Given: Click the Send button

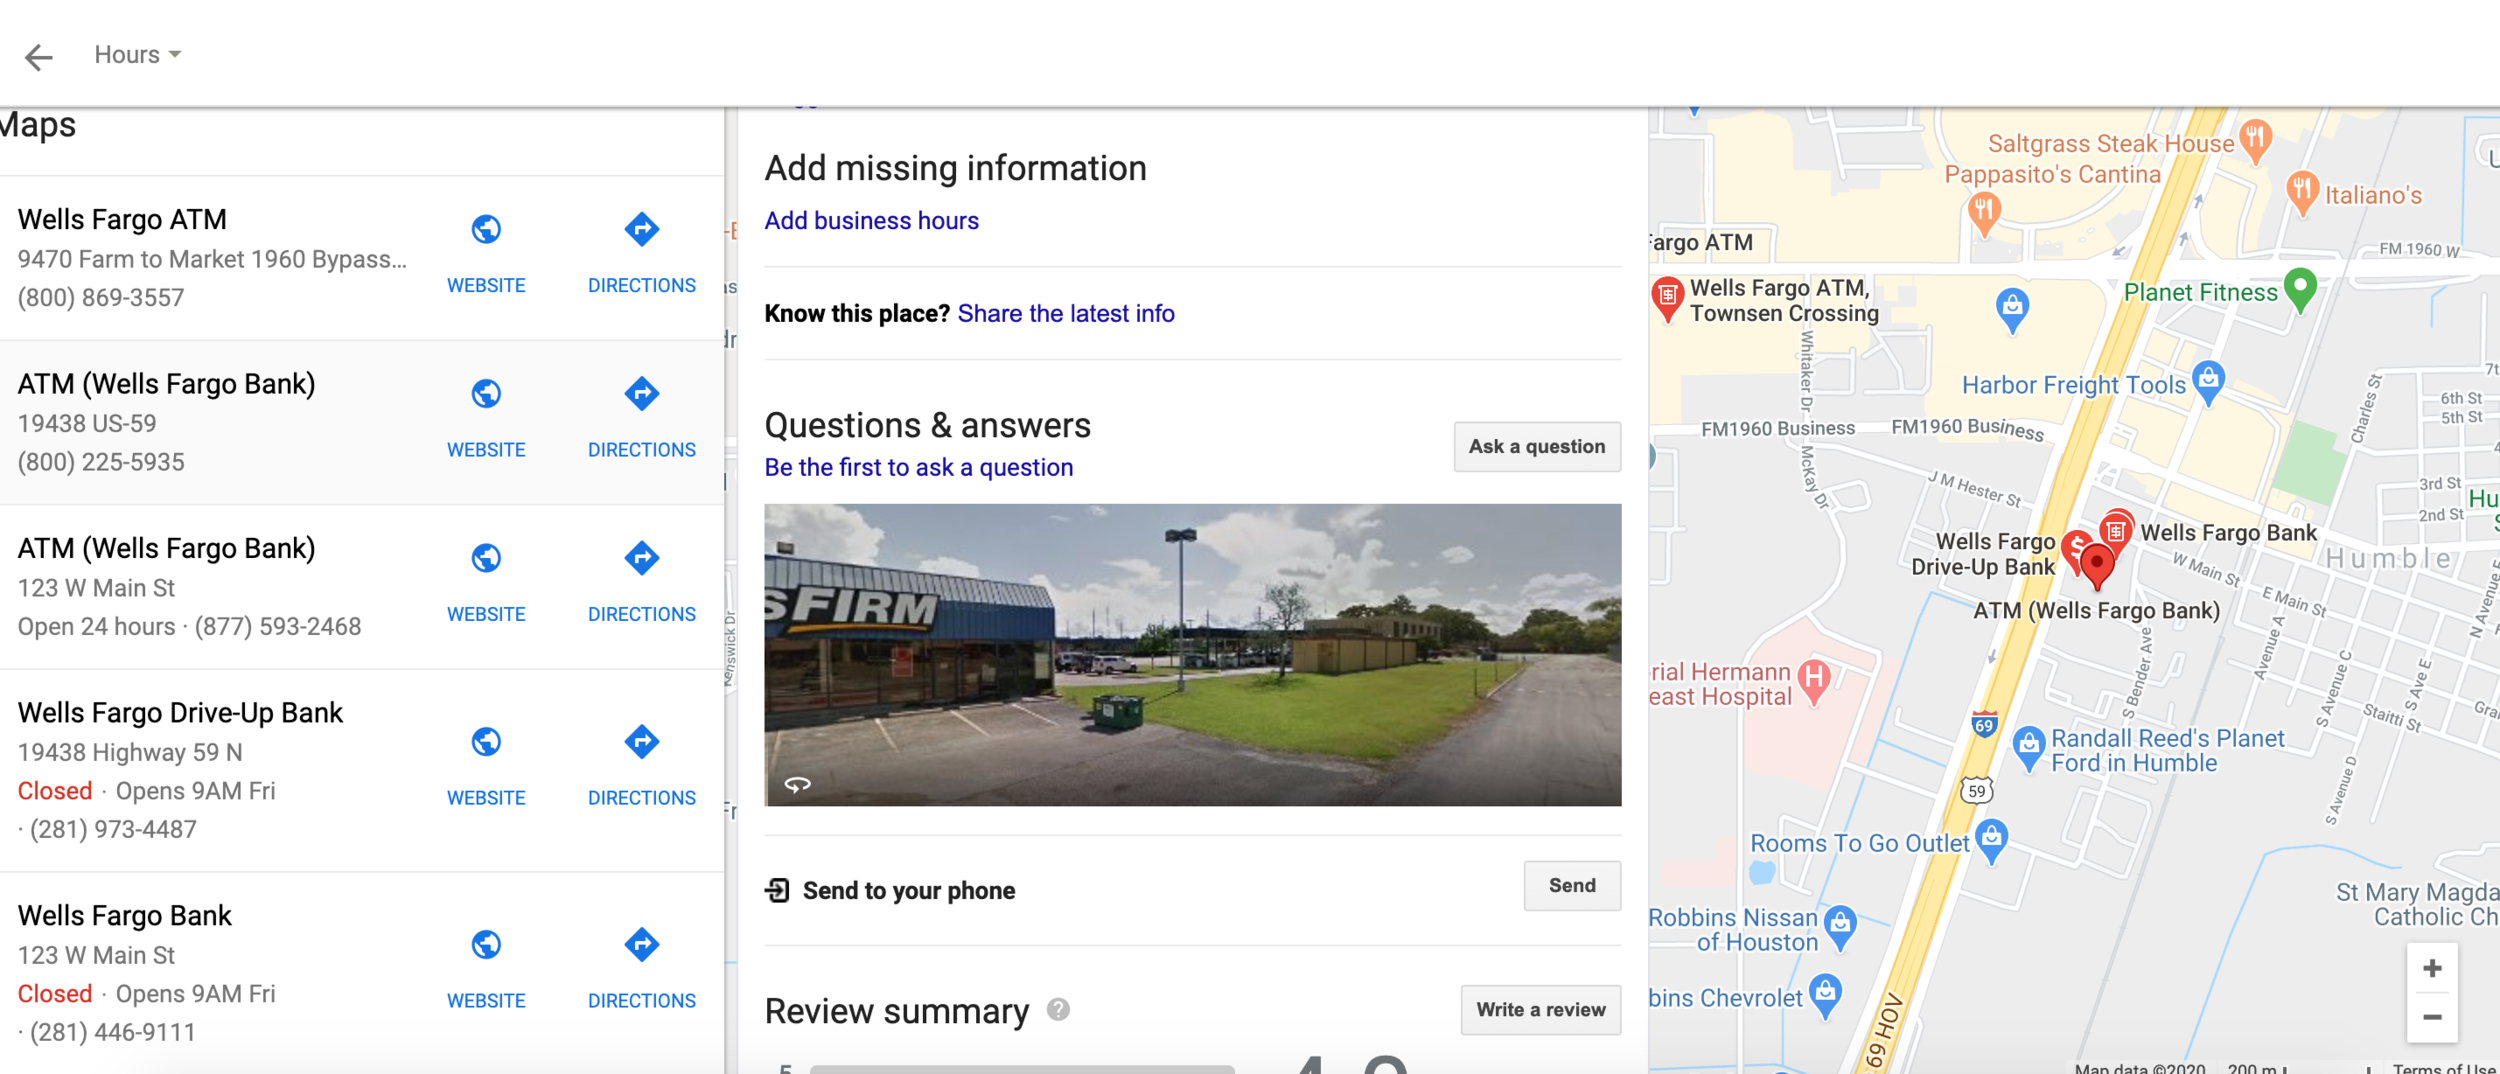Looking at the screenshot, I should [x=1572, y=886].
